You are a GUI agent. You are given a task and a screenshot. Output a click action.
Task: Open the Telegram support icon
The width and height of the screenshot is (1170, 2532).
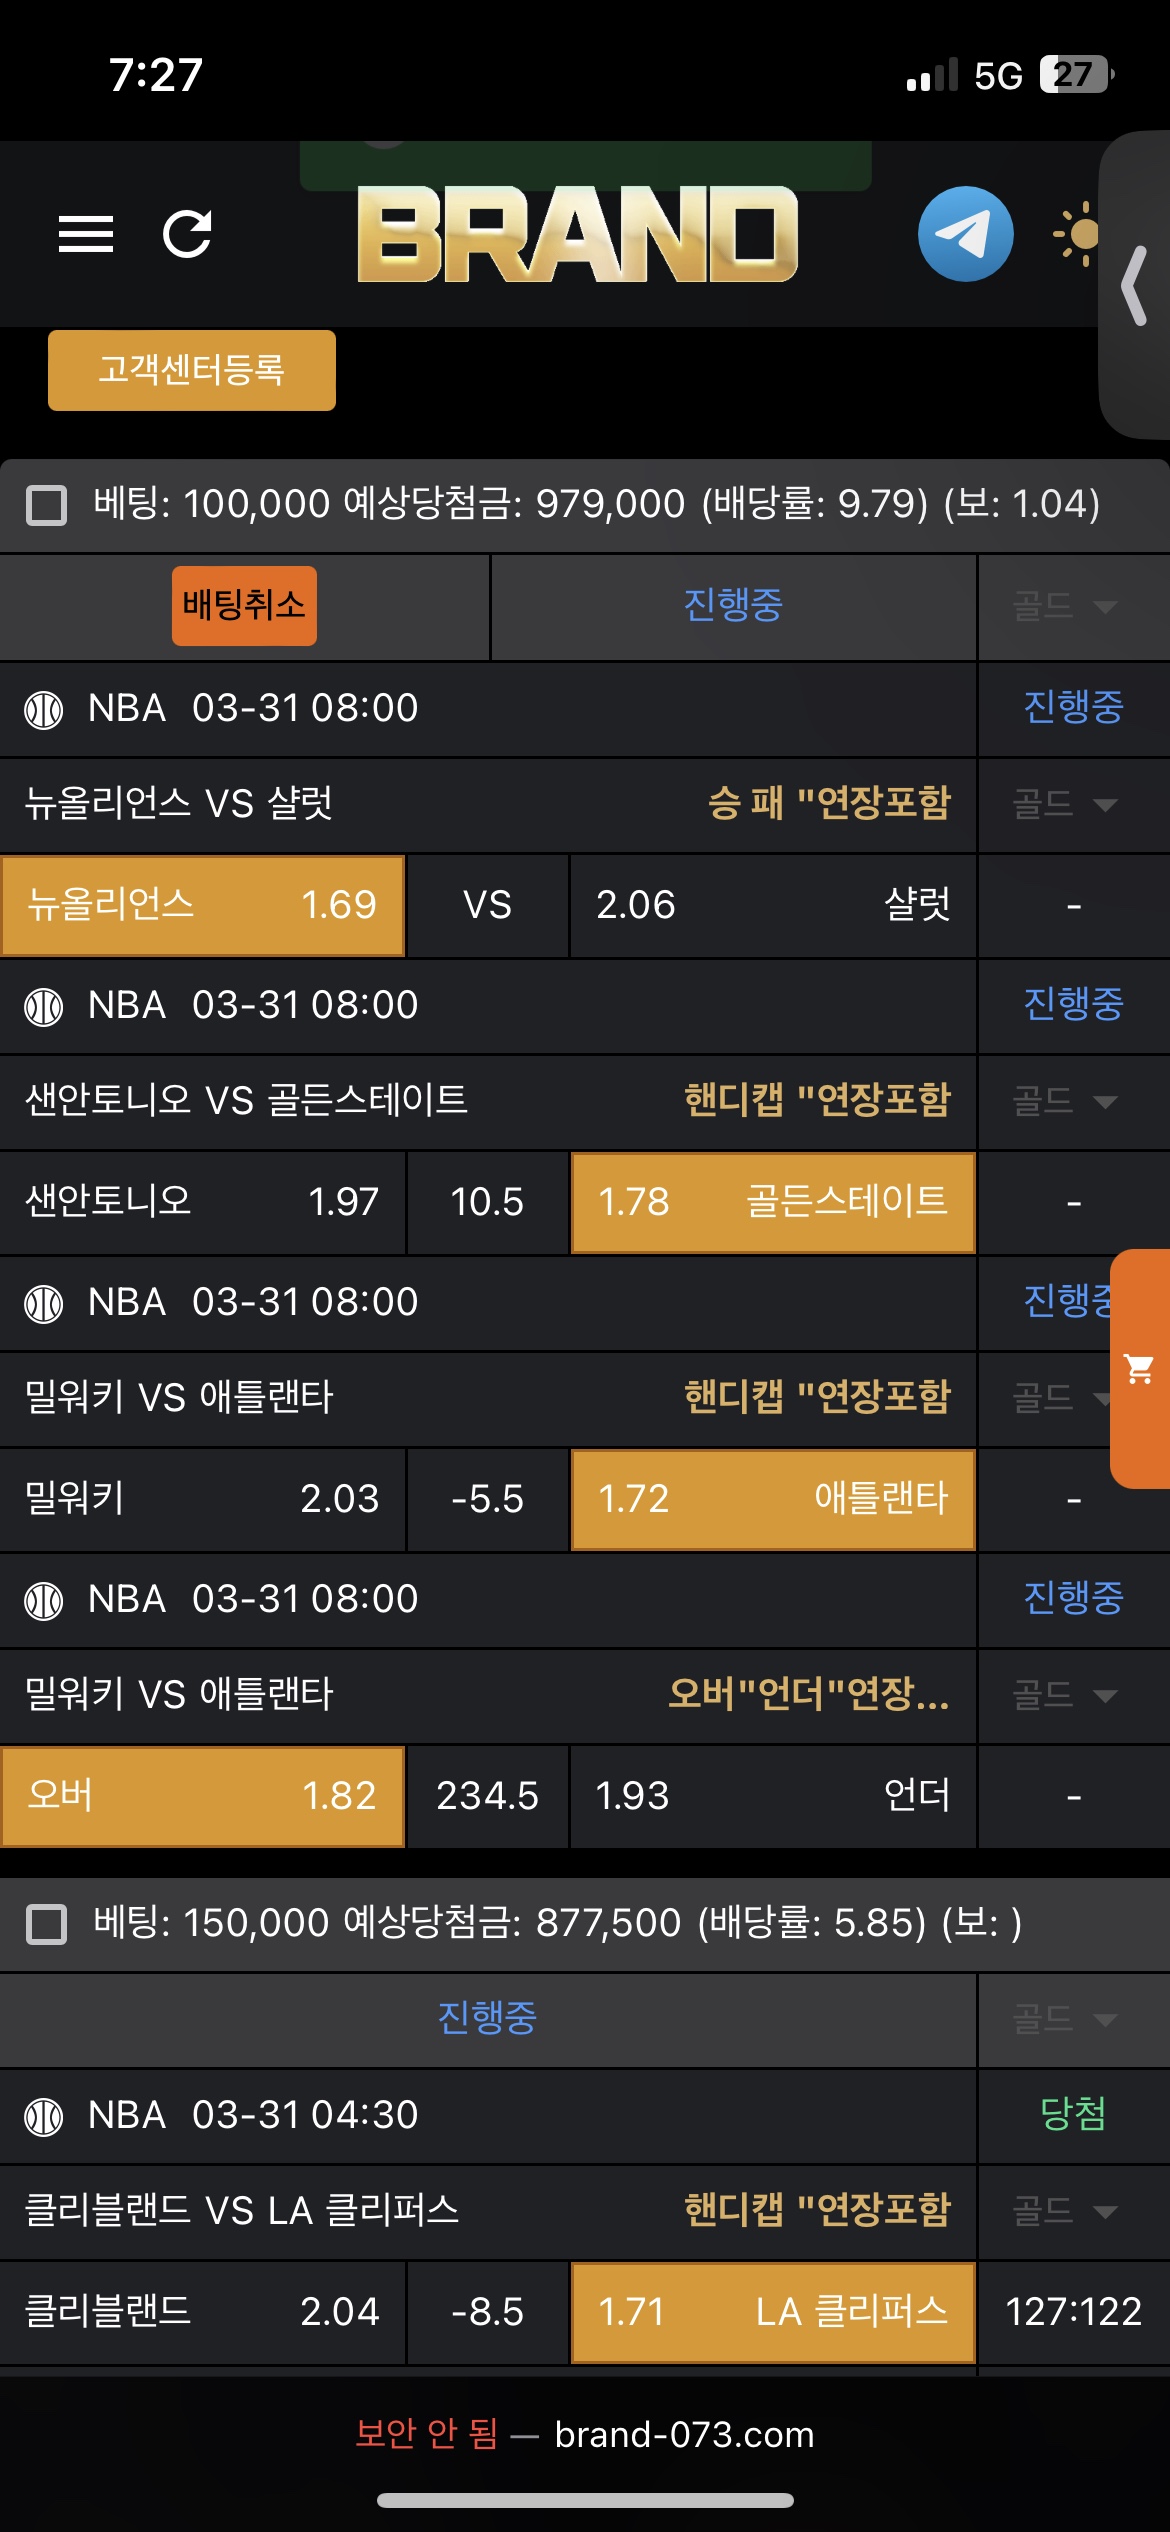(965, 234)
